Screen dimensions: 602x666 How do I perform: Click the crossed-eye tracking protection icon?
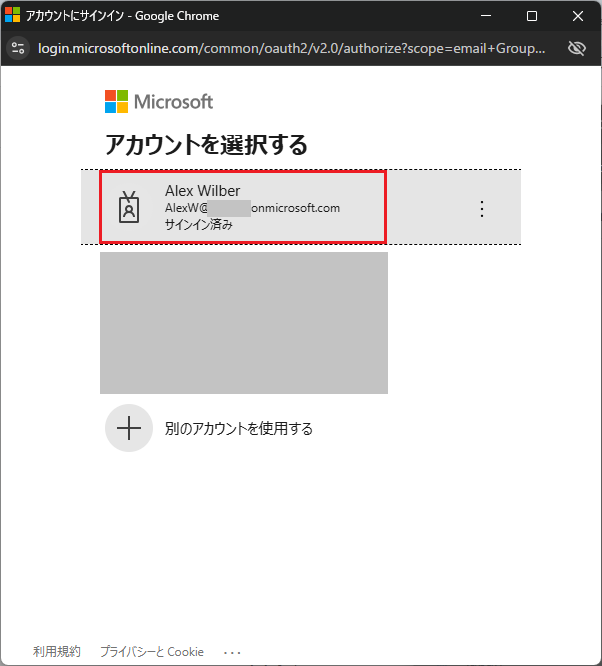click(577, 48)
